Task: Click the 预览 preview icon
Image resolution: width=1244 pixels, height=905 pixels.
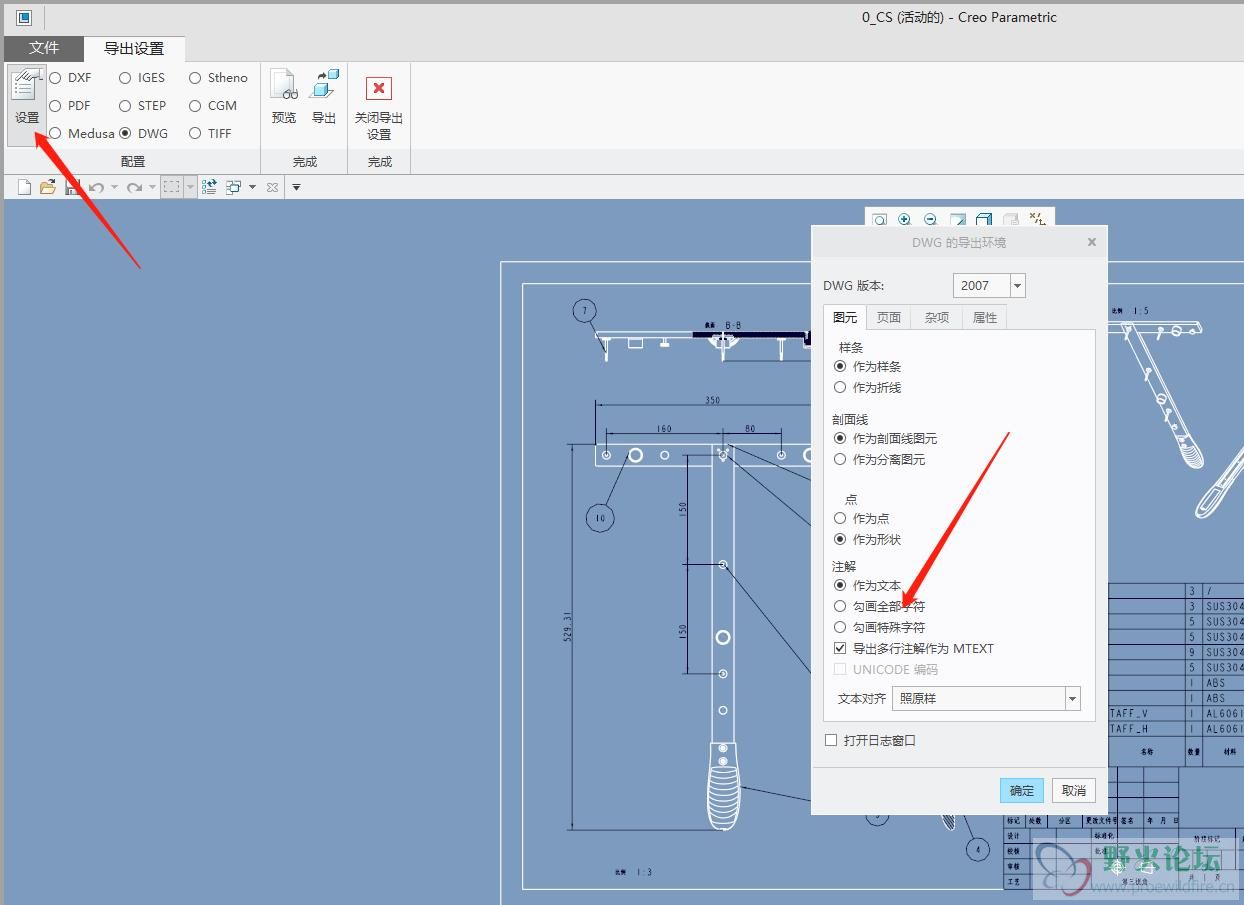Action: [x=284, y=97]
